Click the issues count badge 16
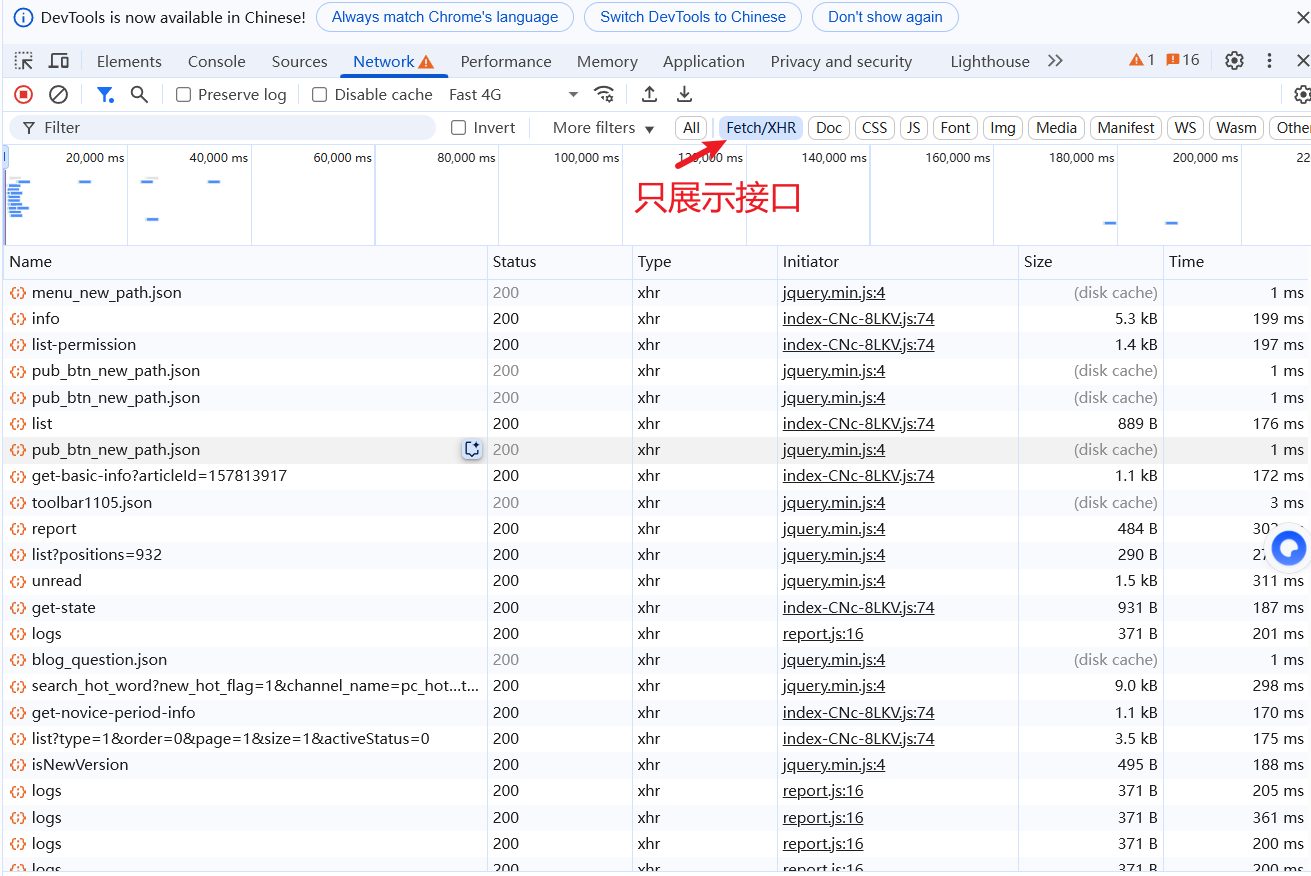The image size is (1311, 876). click(1182, 60)
